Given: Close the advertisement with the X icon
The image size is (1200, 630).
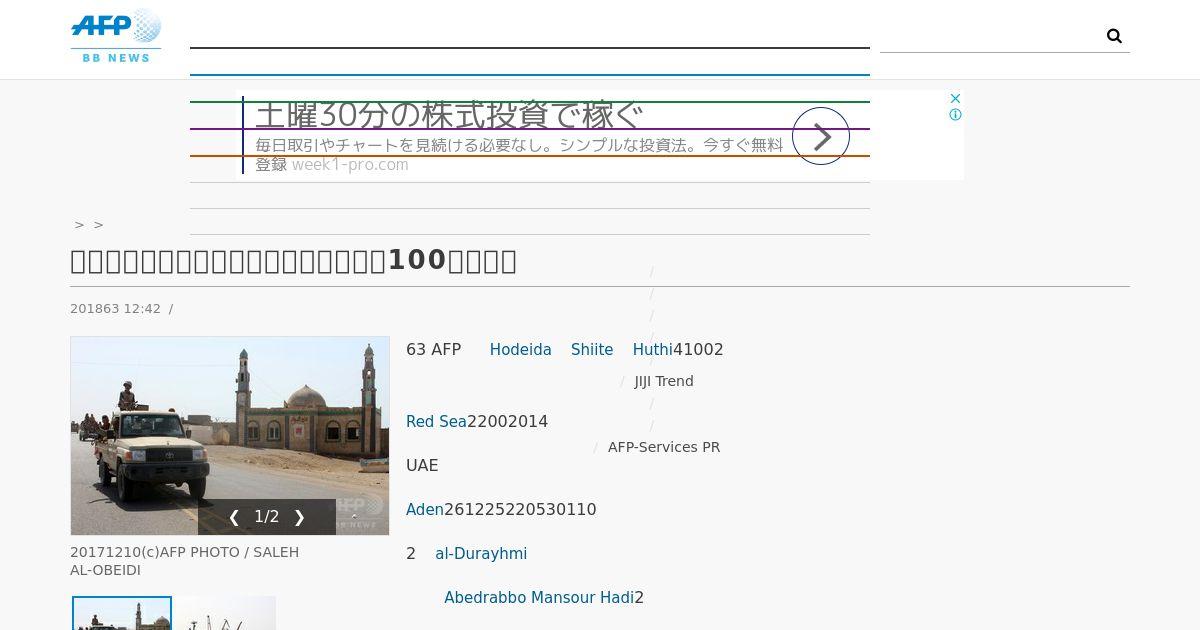Looking at the screenshot, I should [x=955, y=98].
